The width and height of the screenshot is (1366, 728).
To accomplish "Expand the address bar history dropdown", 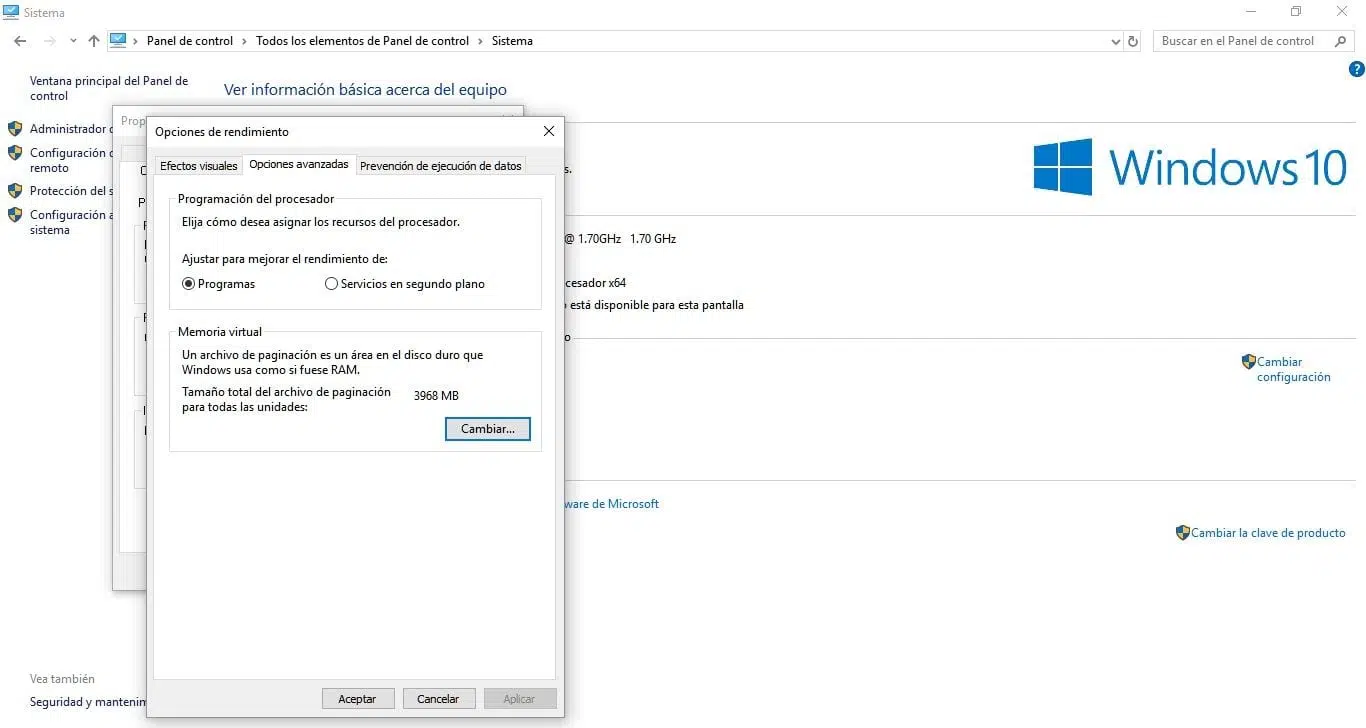I will tap(1116, 42).
